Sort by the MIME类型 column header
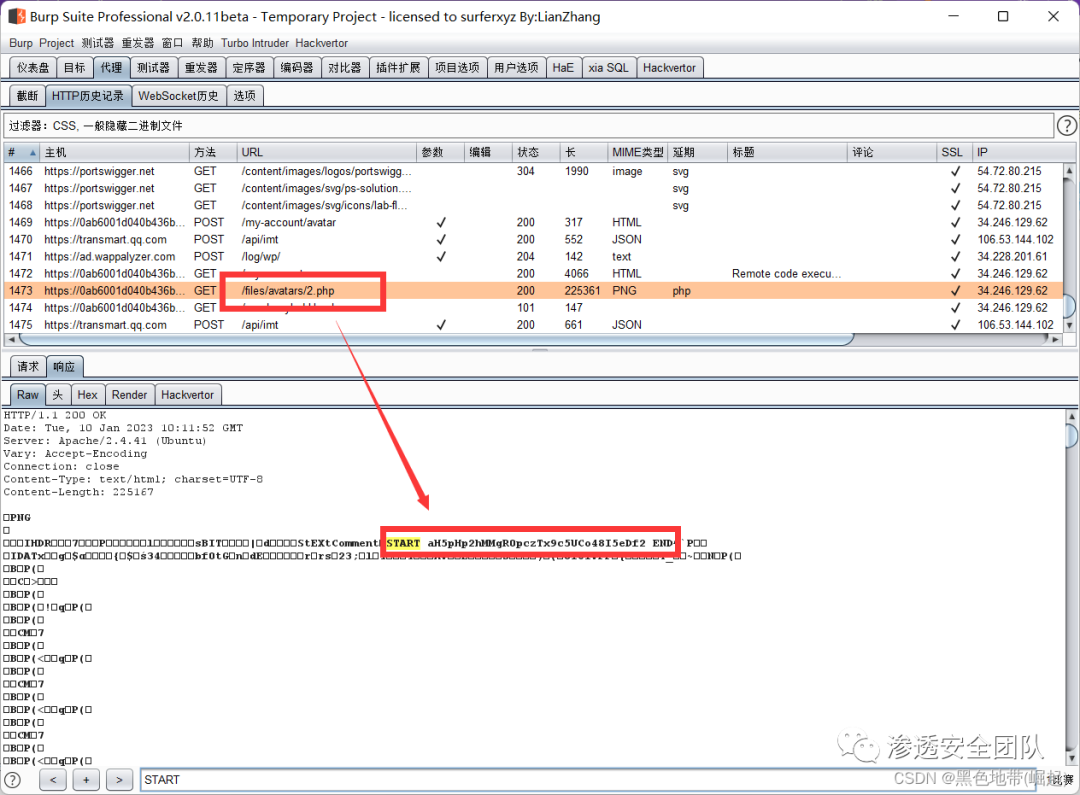The height and width of the screenshot is (795, 1080). (638, 152)
